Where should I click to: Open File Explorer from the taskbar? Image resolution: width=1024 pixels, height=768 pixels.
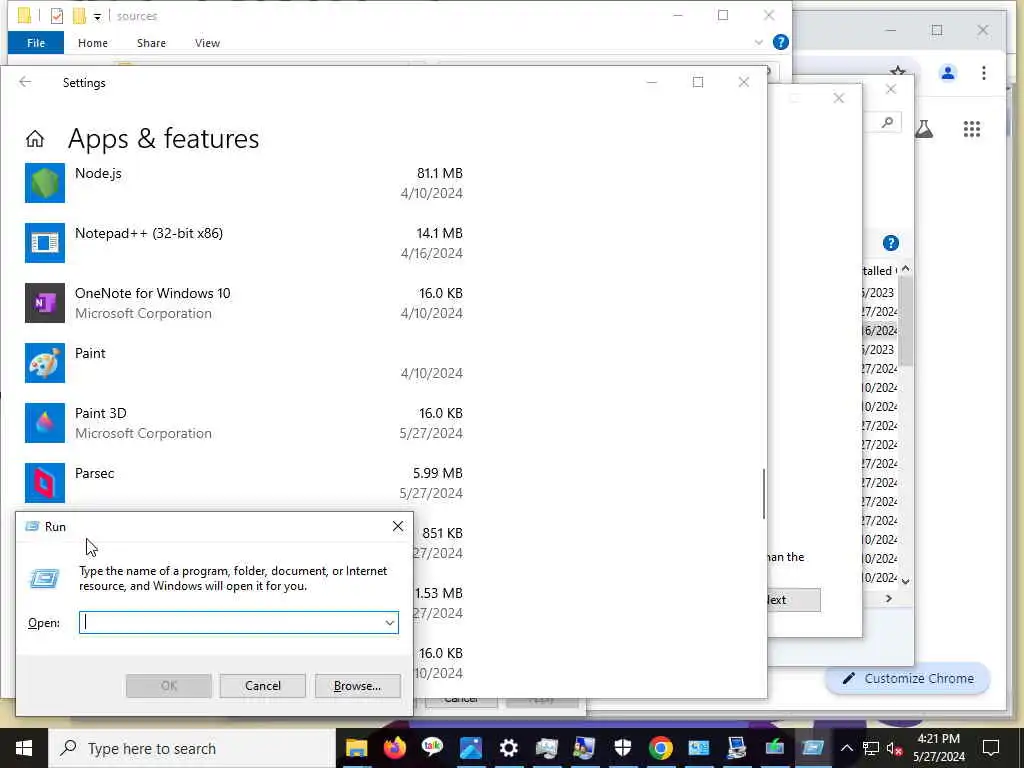click(x=357, y=748)
